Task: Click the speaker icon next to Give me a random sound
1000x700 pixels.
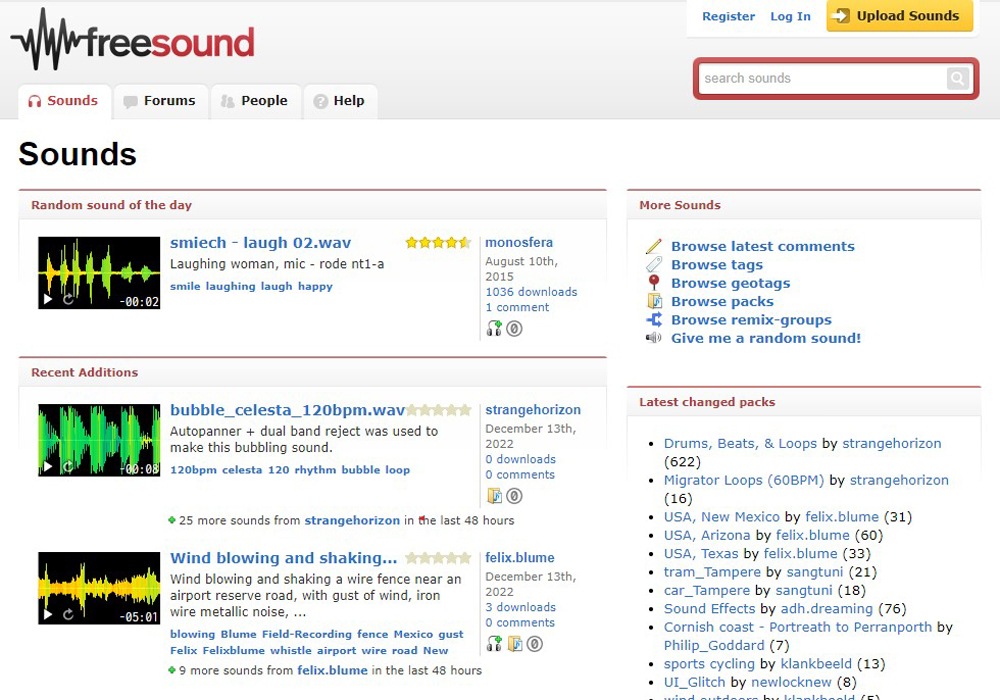Action: (x=655, y=338)
